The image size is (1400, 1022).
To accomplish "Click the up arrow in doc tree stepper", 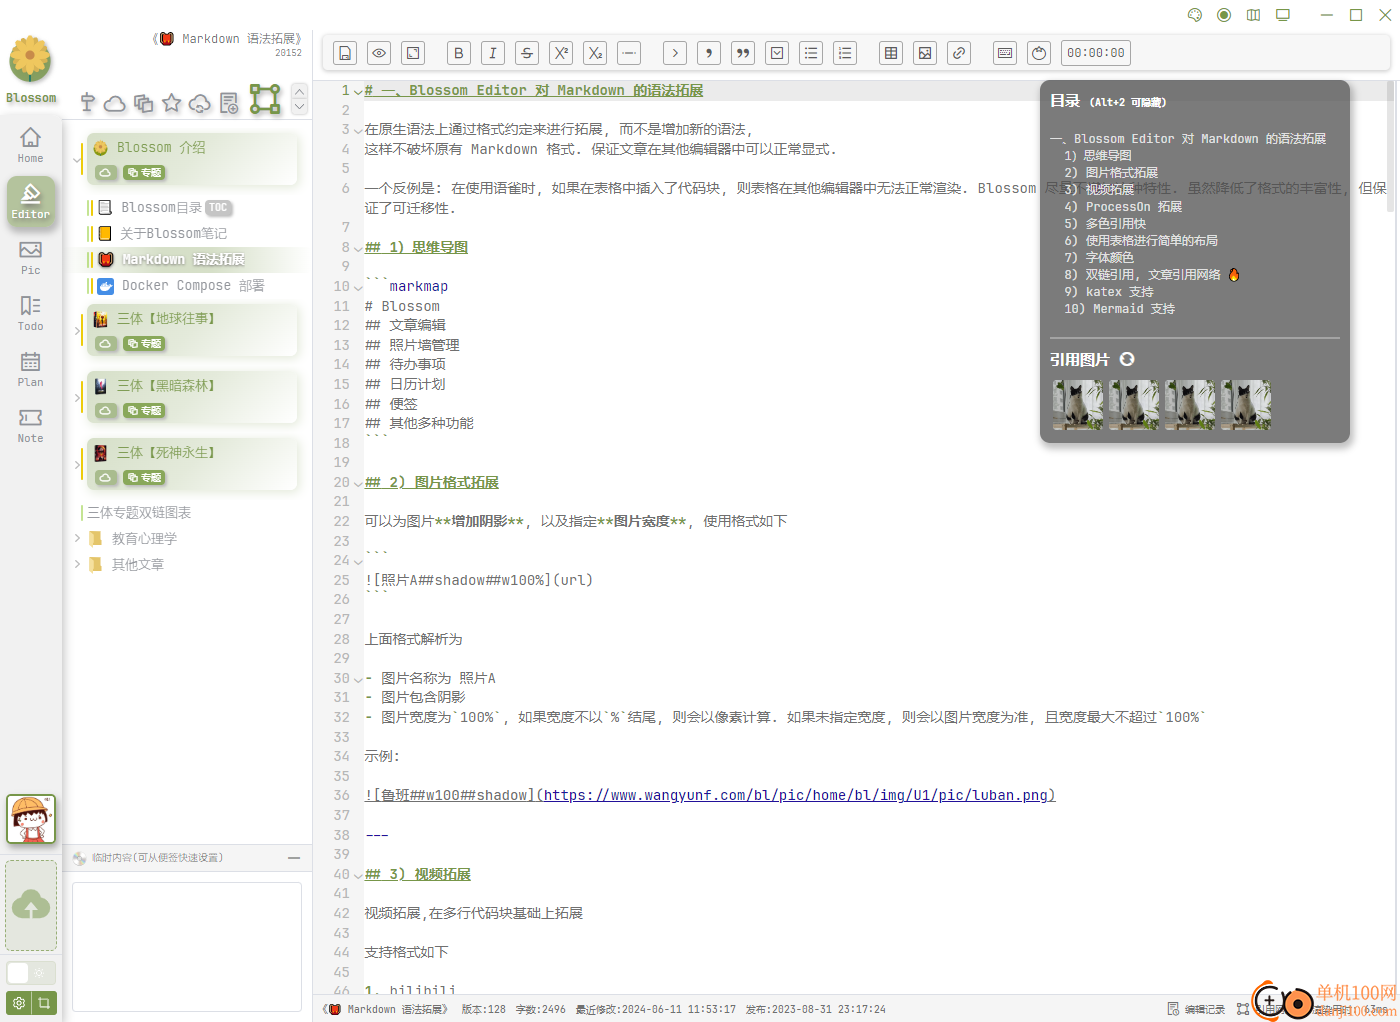I will coord(299,91).
